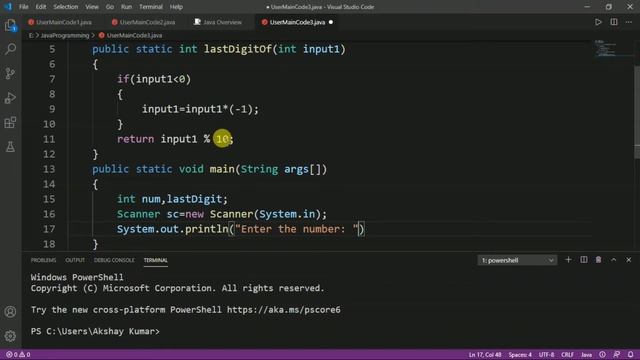Open editor More Actions ellipsis
Viewport: 640px width, 360px height.
pyautogui.click(x=629, y=22)
